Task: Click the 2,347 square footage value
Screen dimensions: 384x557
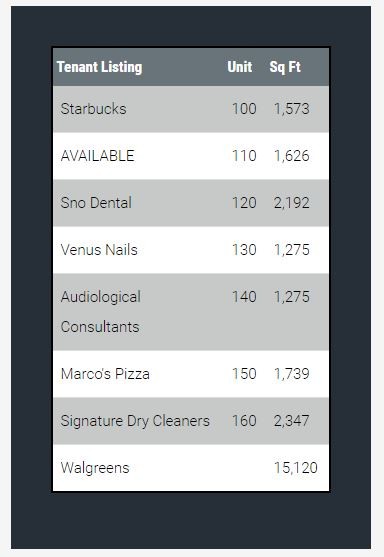Action: [x=292, y=421]
